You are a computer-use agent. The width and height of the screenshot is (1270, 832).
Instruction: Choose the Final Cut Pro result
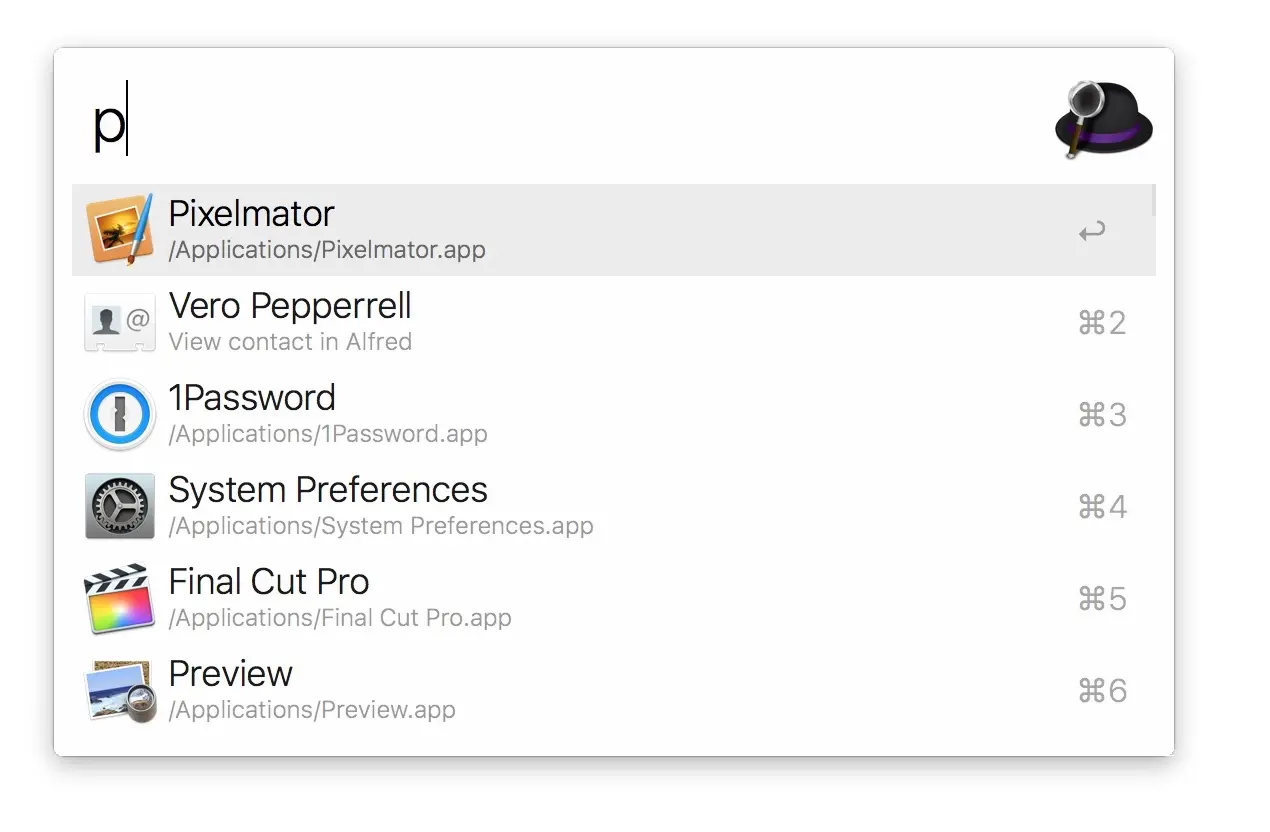pyautogui.click(x=269, y=582)
